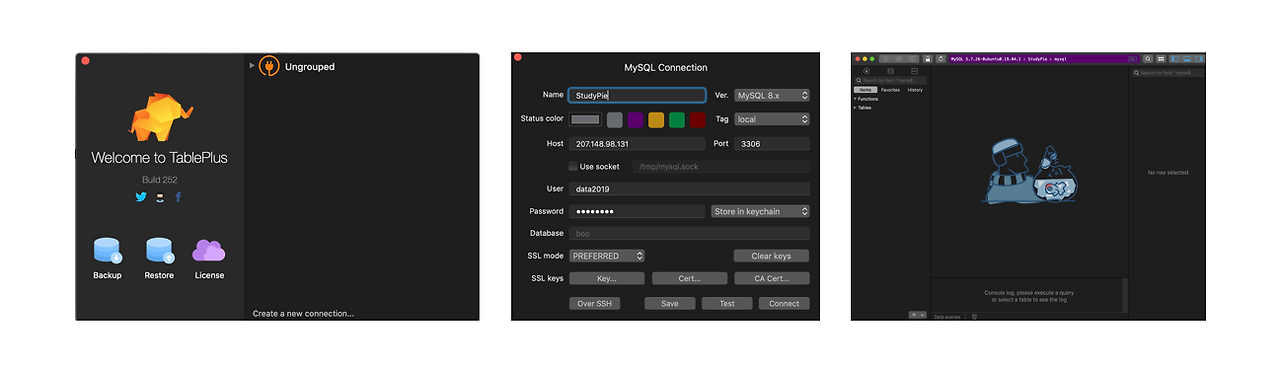This screenshot has height=373, width=1280.
Task: Click the sidebar Search for item field
Action: click(890, 80)
